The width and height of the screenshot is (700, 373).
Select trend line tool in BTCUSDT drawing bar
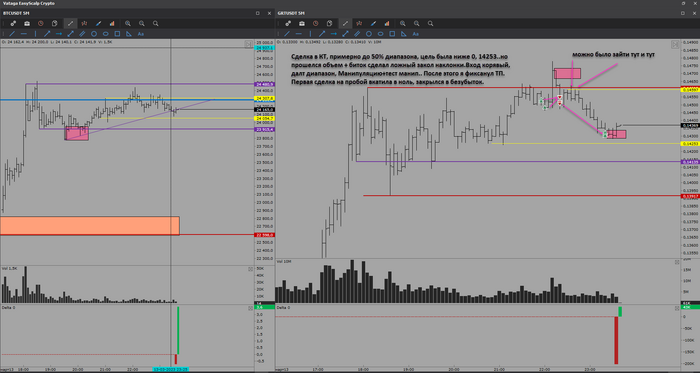pos(12,33)
